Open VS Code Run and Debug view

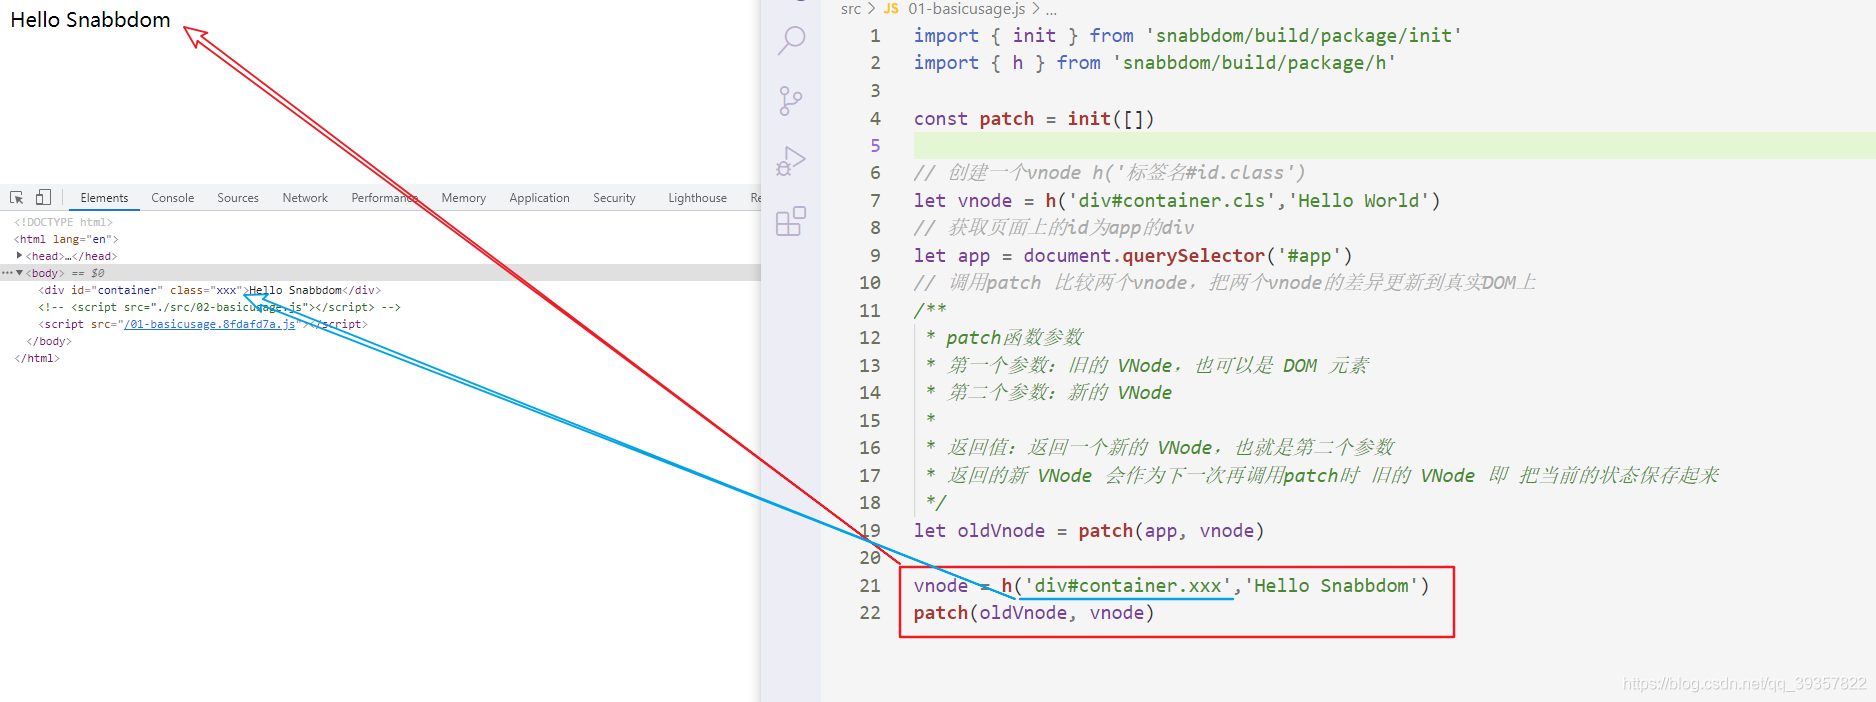point(791,161)
